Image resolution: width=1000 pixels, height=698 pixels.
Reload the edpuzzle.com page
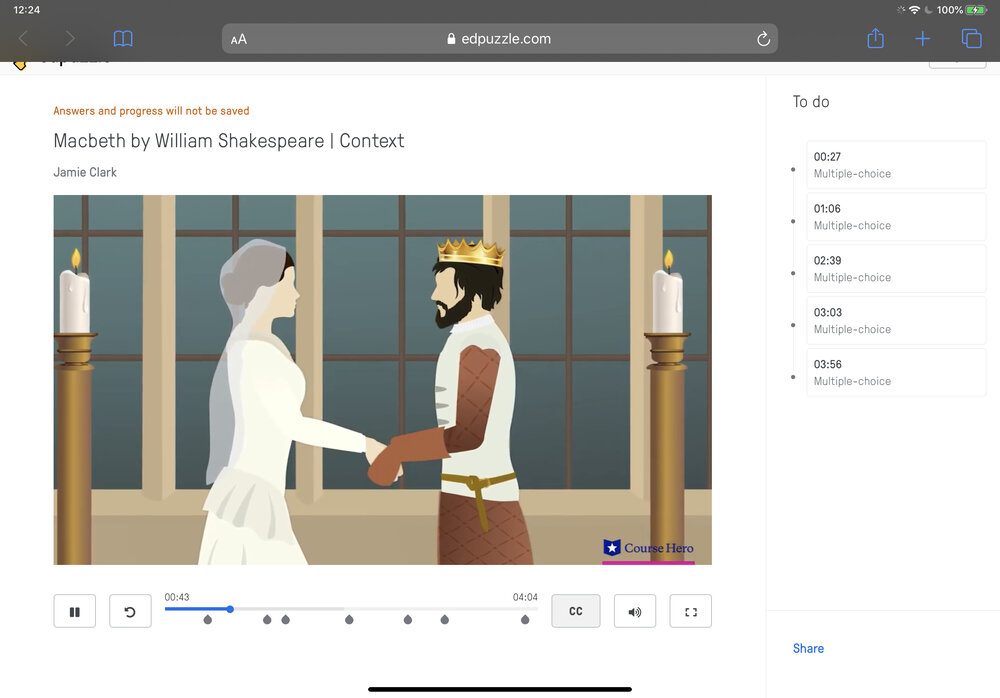pos(763,38)
